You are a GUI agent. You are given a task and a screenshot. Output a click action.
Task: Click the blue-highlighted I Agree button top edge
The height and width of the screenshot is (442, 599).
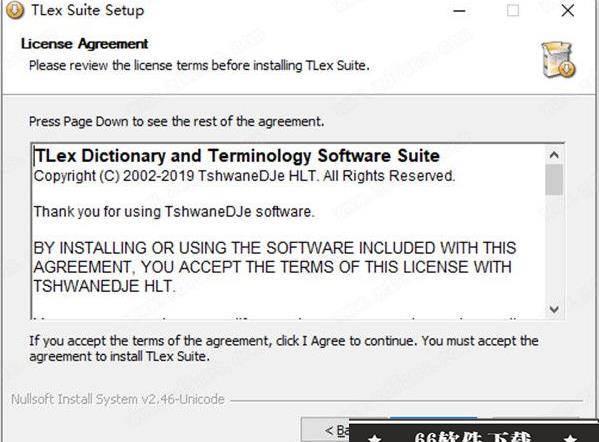433,418
